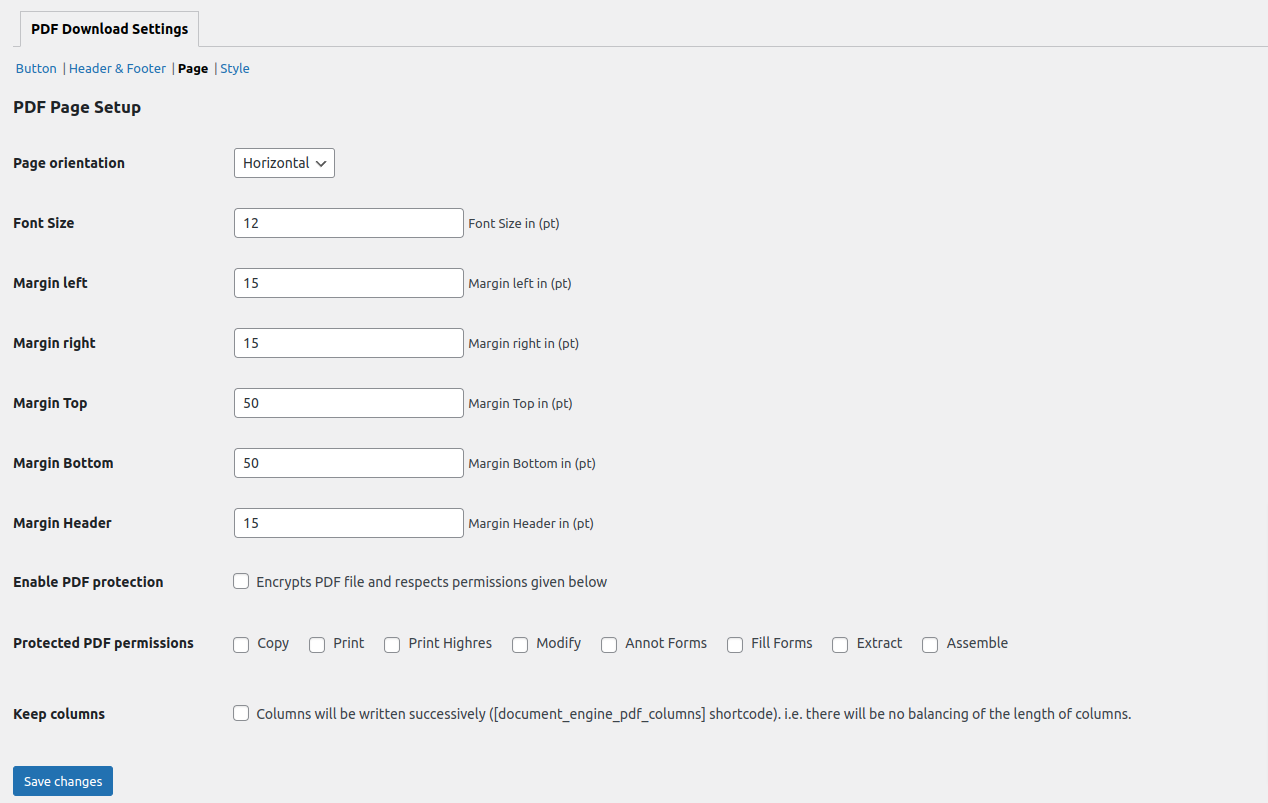1268x803 pixels.
Task: Enable the Keep columns option
Action: (x=240, y=712)
